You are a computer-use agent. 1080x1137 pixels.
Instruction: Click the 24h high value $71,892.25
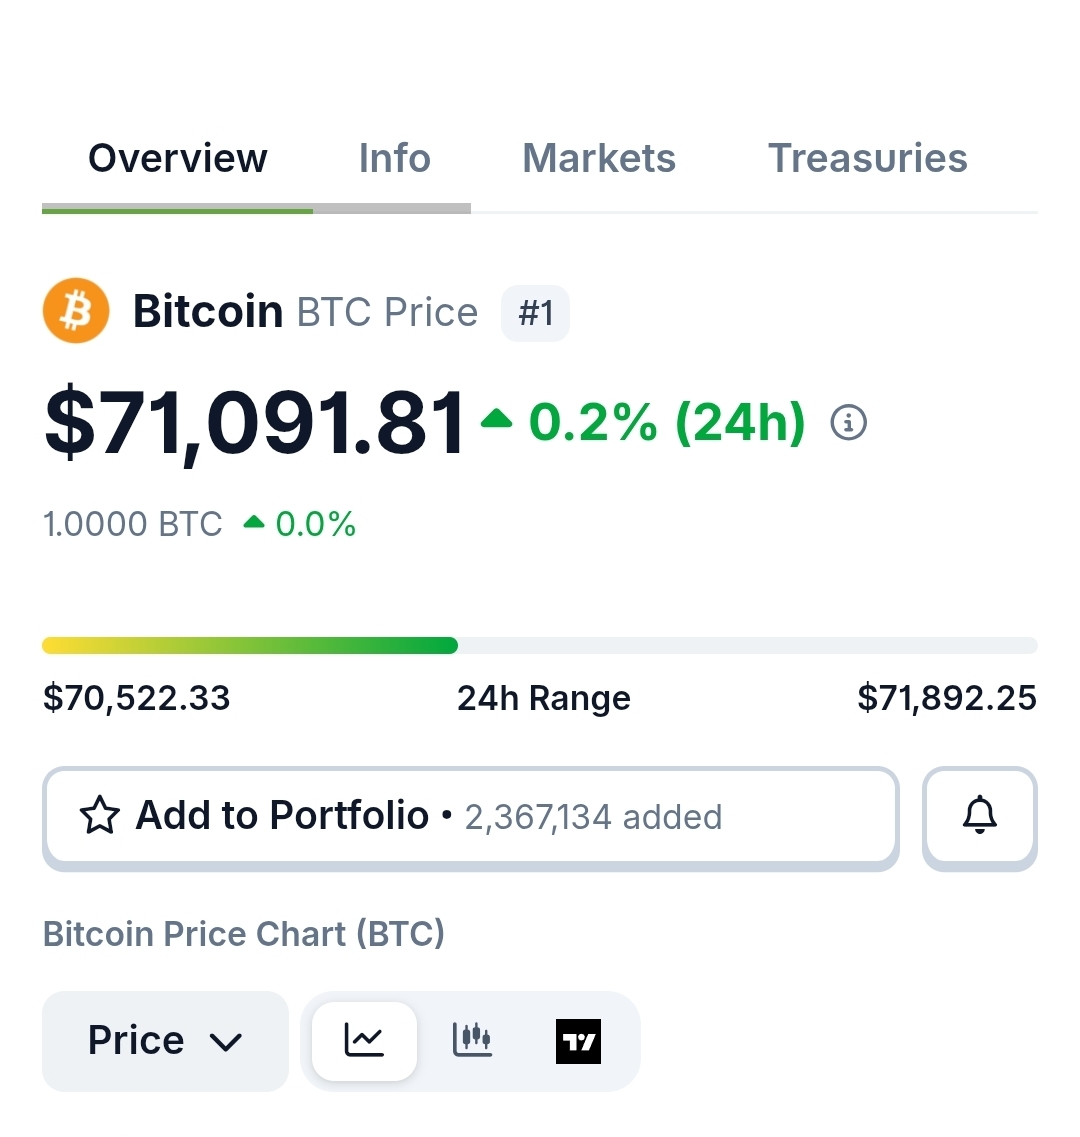coord(946,698)
